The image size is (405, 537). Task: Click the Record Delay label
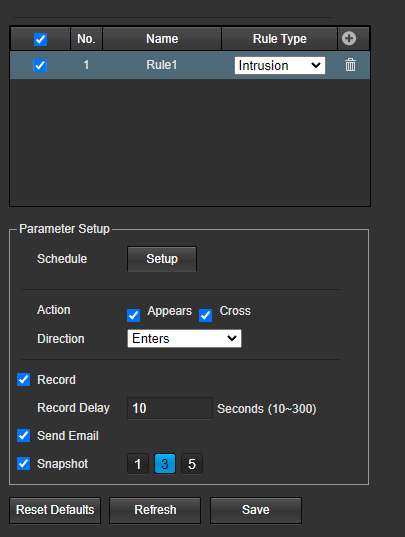pyautogui.click(x=73, y=408)
